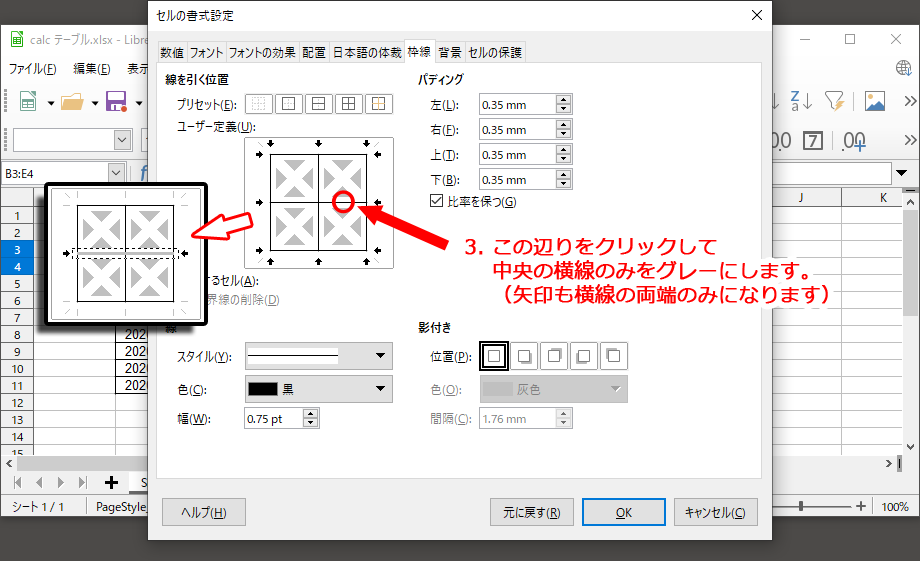This screenshot has width=920, height=561.
Task: Select box with horizontal lines preset
Action: [319, 104]
